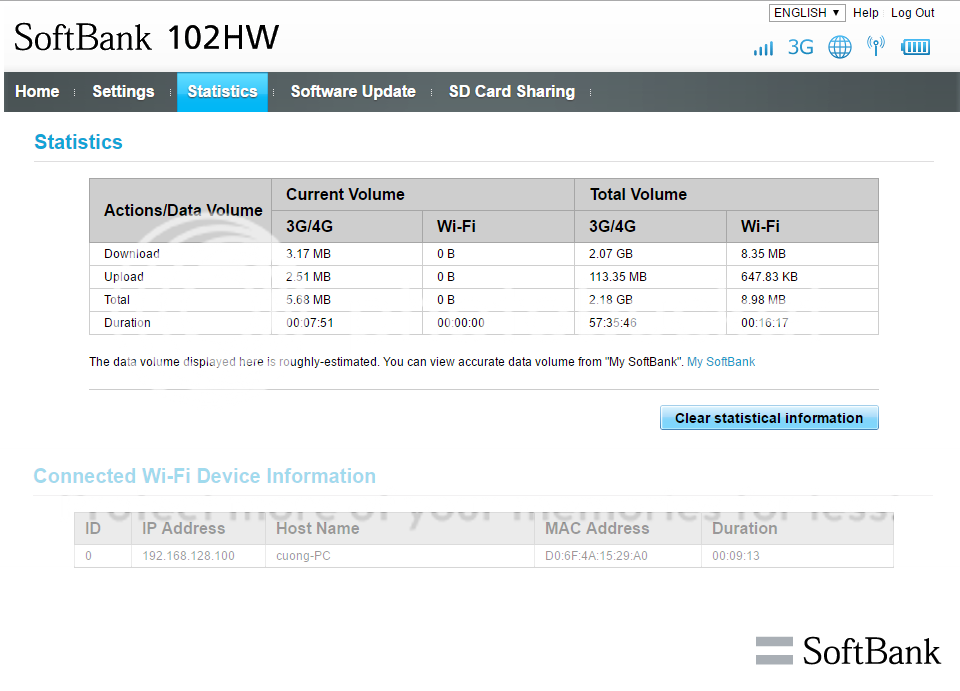
Task: Click the Upload row label
Action: [124, 277]
